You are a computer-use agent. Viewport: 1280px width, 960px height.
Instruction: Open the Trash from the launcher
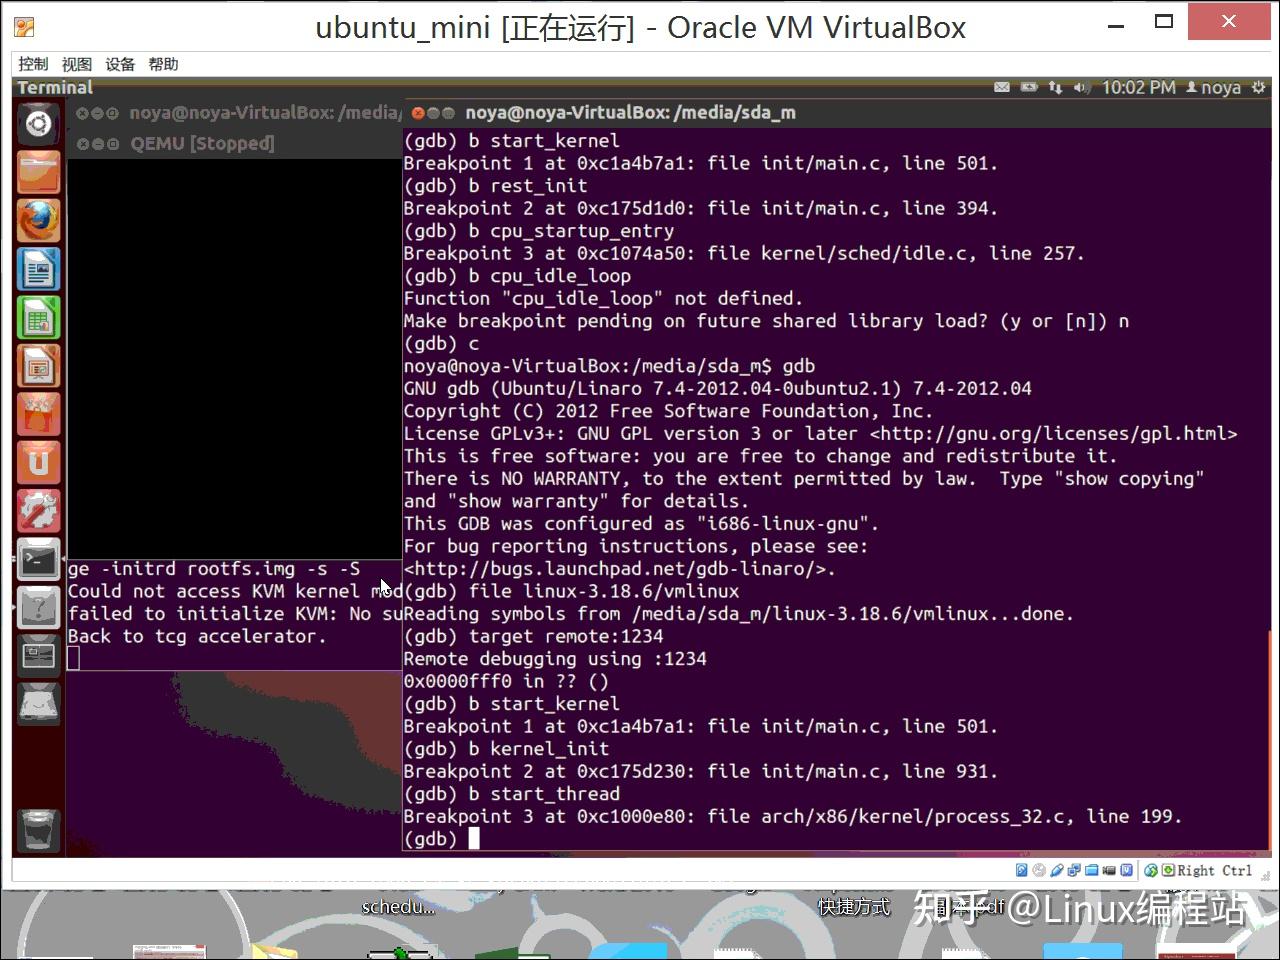[x=38, y=831]
